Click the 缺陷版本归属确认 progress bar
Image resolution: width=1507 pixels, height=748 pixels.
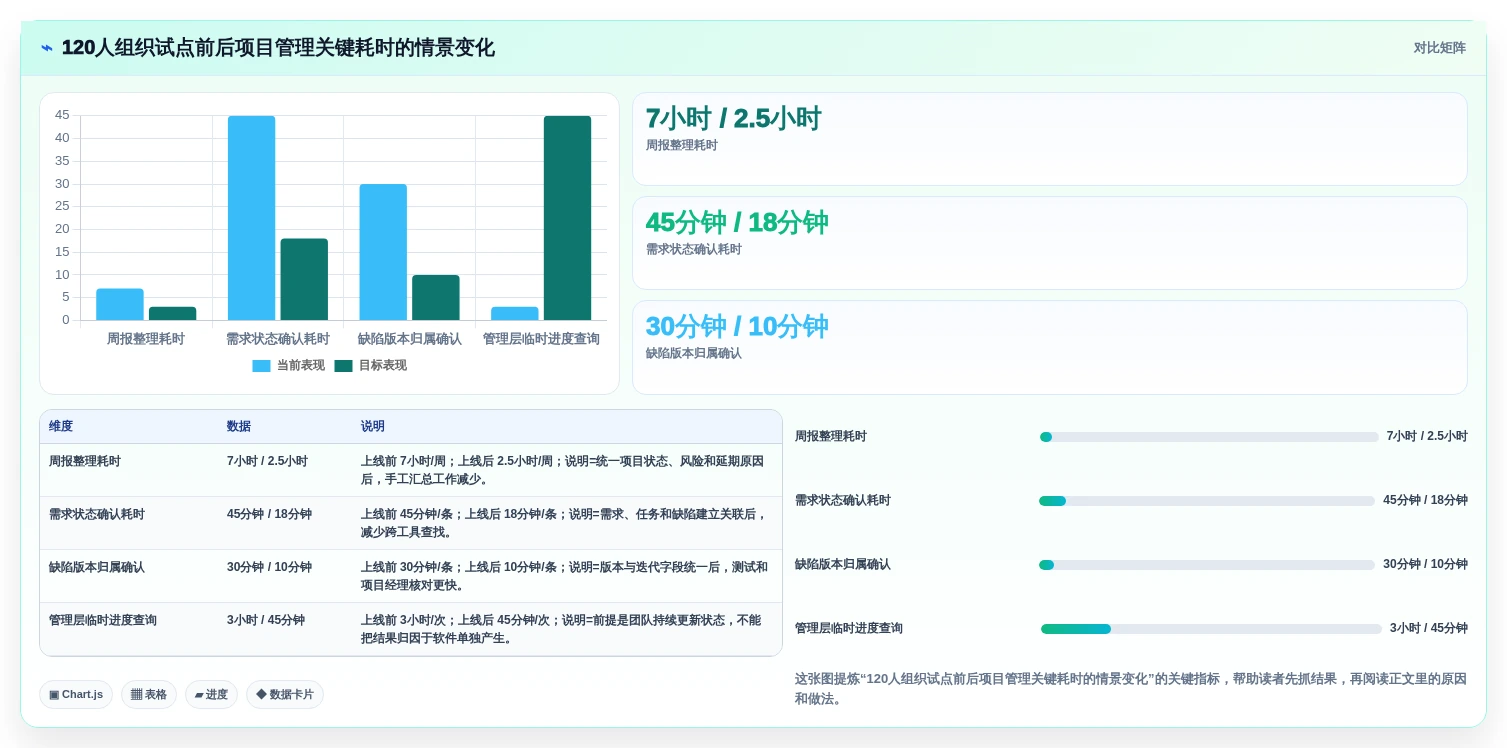pyautogui.click(x=1207, y=565)
